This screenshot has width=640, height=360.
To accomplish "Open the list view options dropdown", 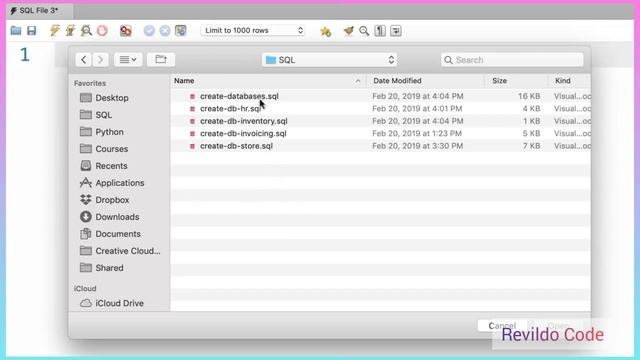I will tap(128, 60).
